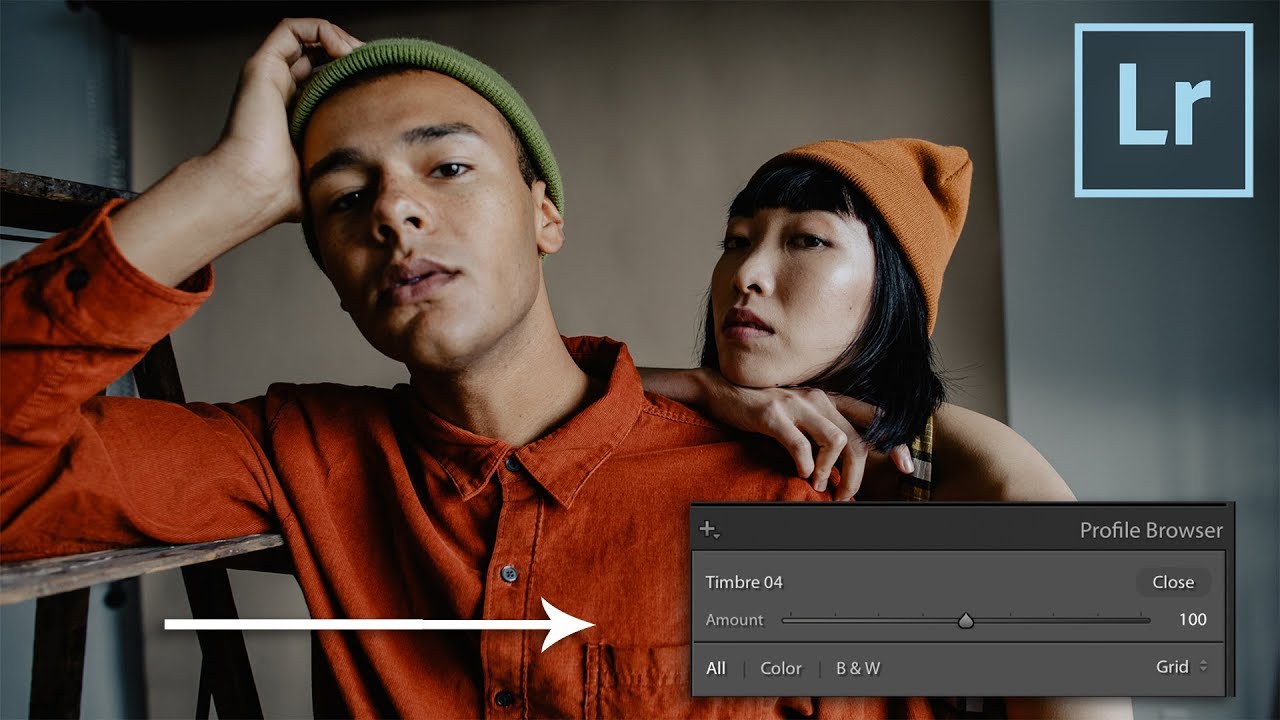Click the Amount value 100
Viewport: 1280px width, 720px height.
point(1192,620)
